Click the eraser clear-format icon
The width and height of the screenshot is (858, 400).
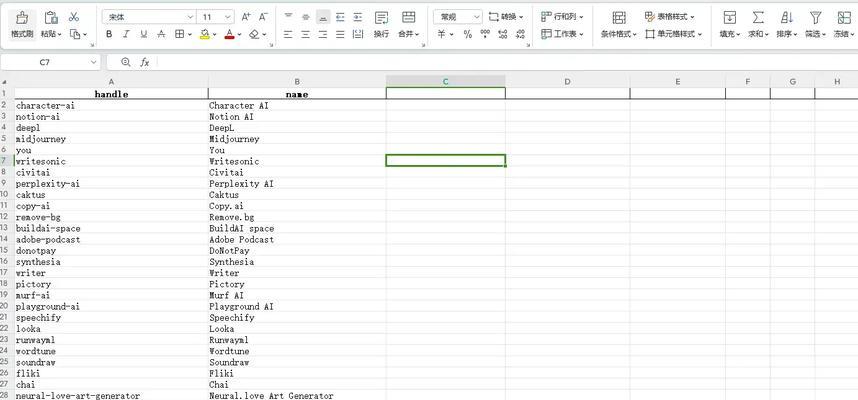[254, 34]
